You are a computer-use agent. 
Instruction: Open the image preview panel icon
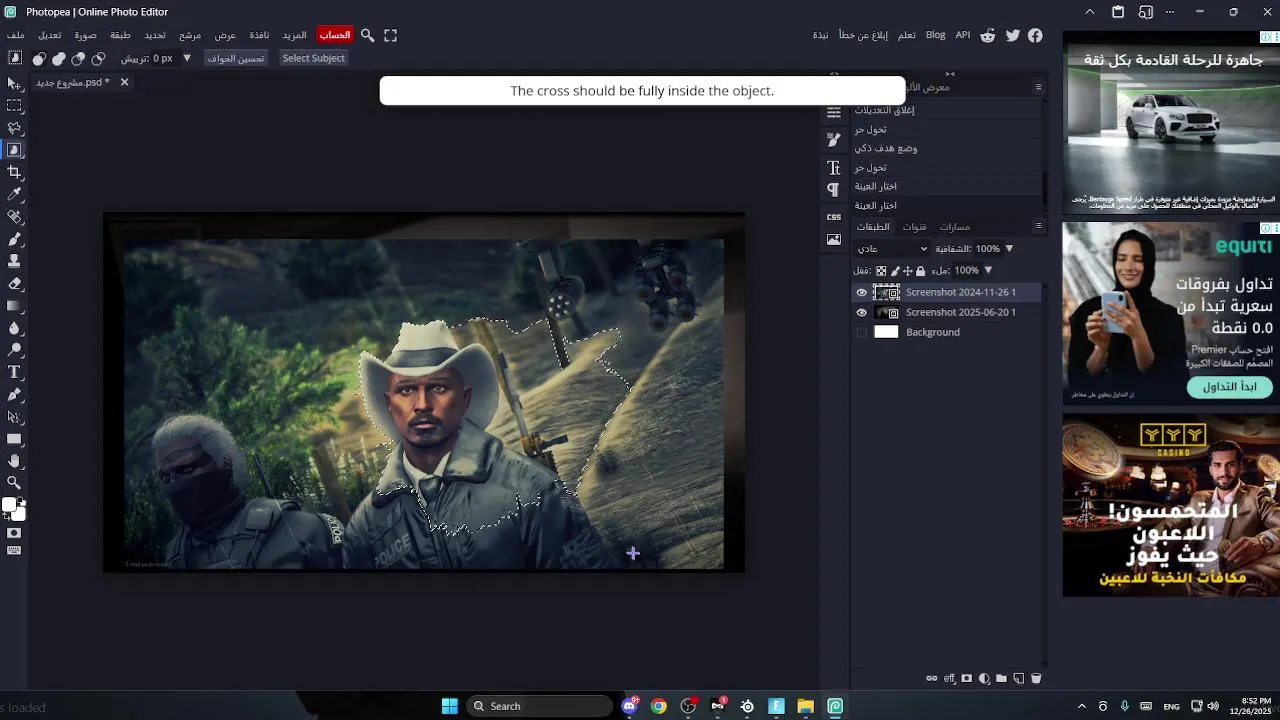click(834, 240)
